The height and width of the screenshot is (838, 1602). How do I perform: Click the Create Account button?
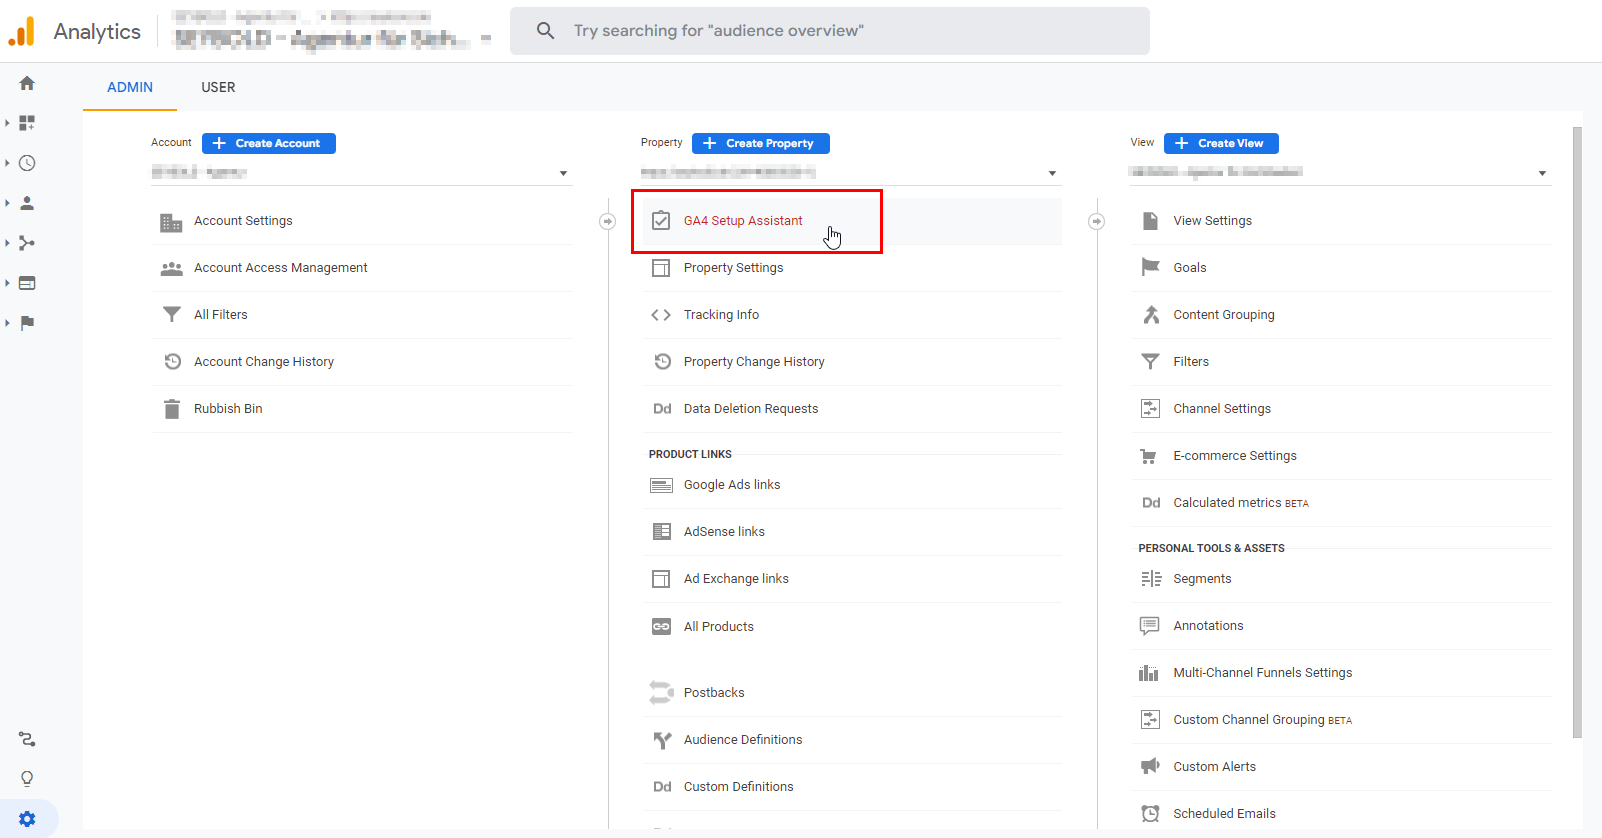point(269,143)
